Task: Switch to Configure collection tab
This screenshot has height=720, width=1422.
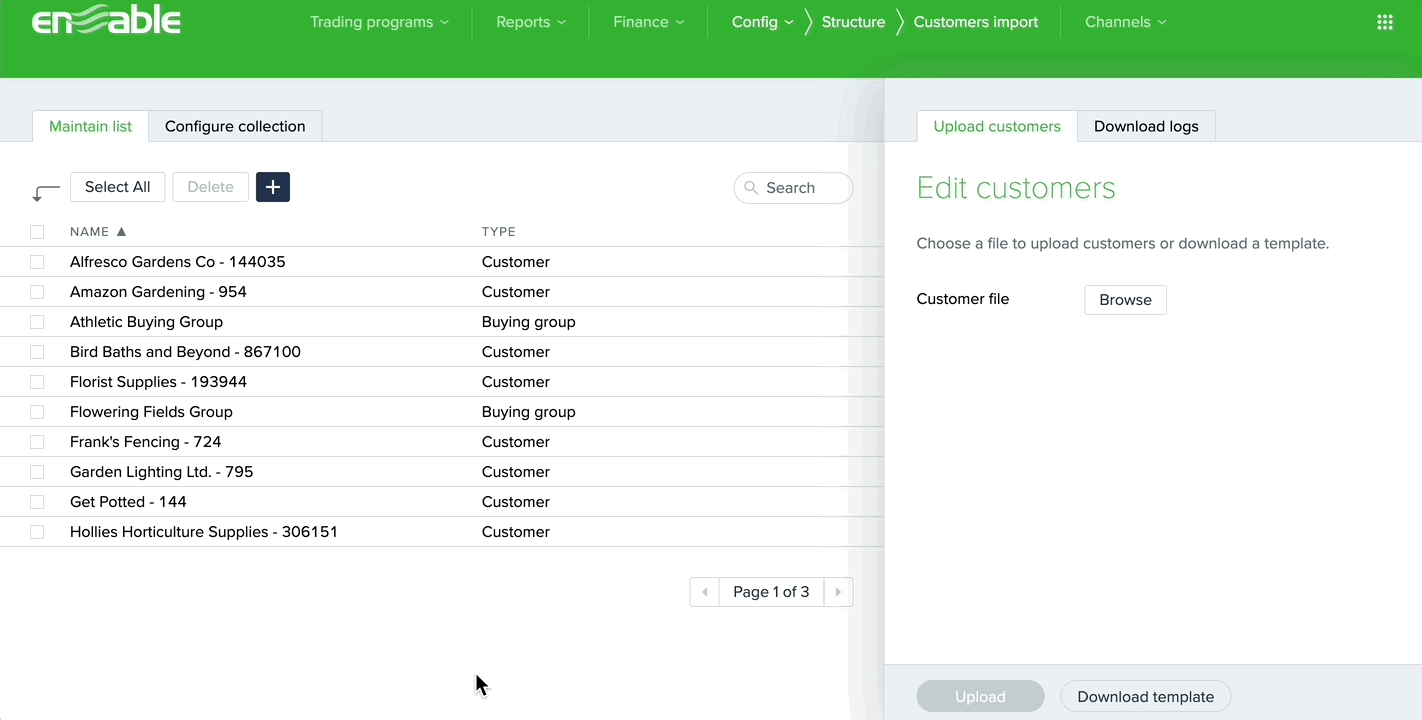Action: coord(235,127)
